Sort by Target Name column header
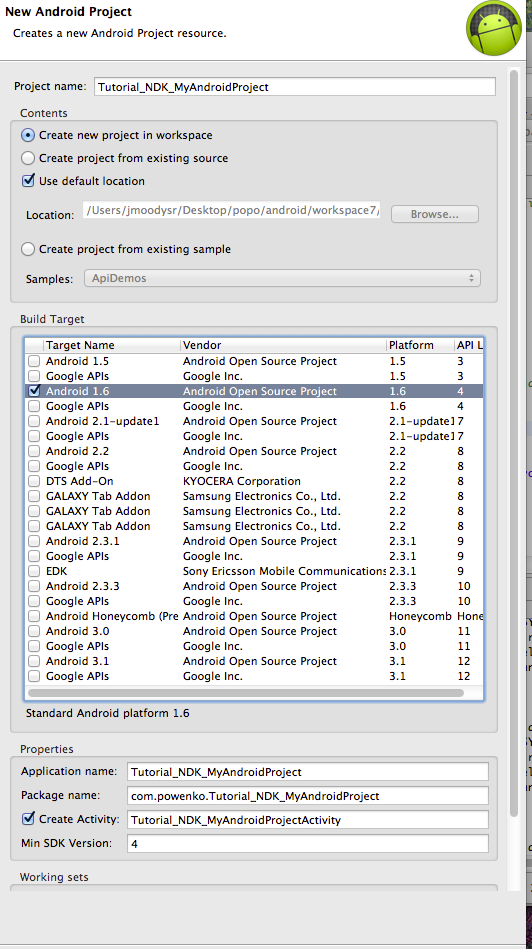Image resolution: width=532 pixels, height=949 pixels. point(112,345)
